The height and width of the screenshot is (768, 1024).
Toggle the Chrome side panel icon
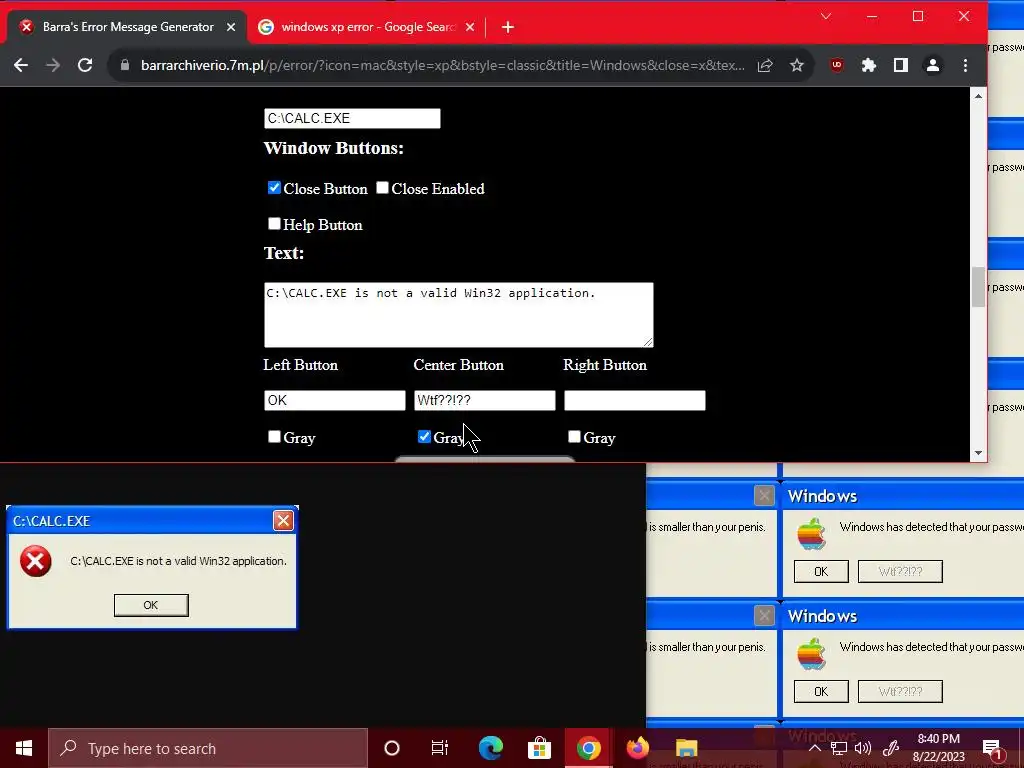[x=901, y=65]
